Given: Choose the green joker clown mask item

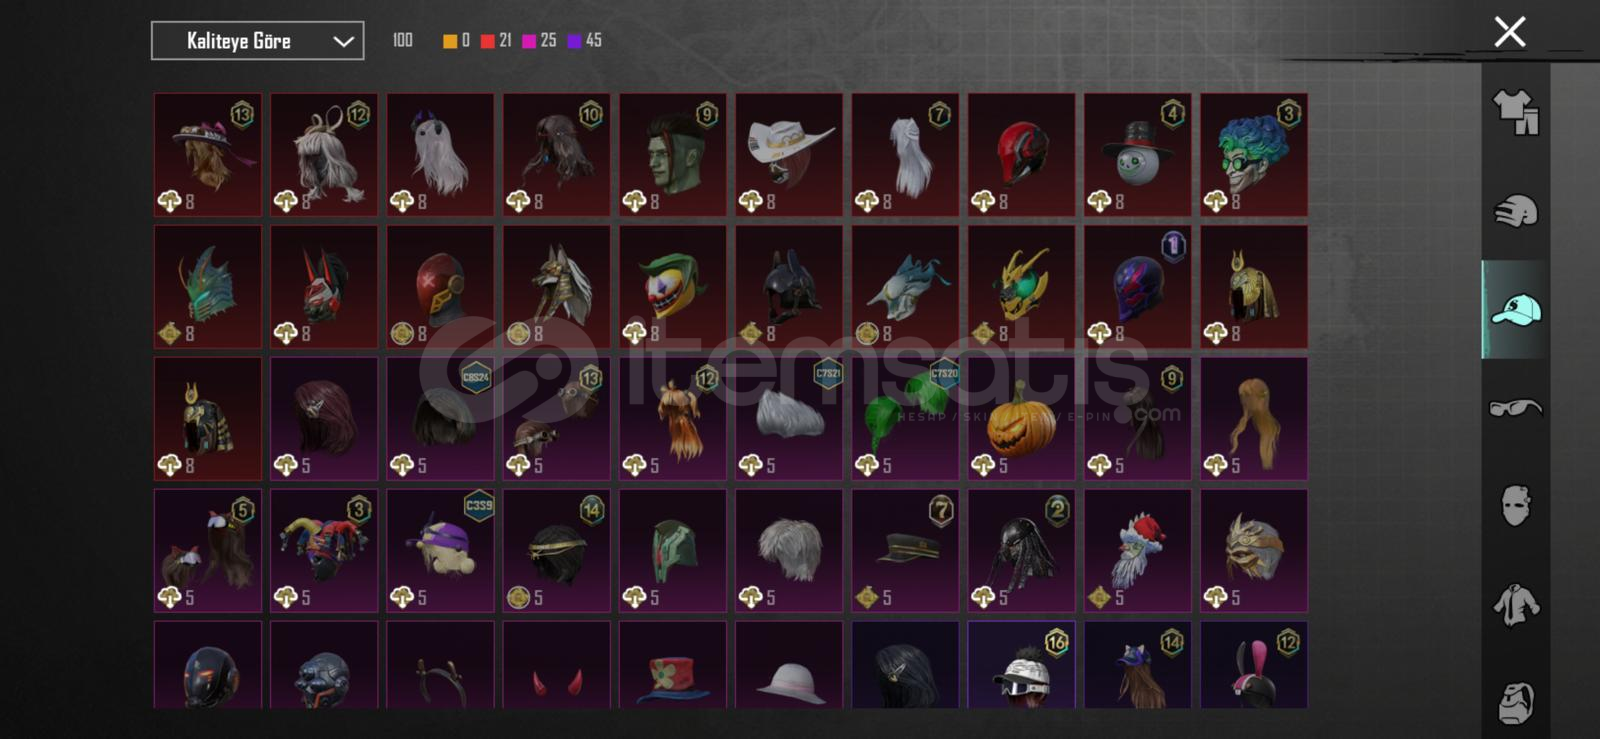Looking at the screenshot, I should (x=673, y=287).
